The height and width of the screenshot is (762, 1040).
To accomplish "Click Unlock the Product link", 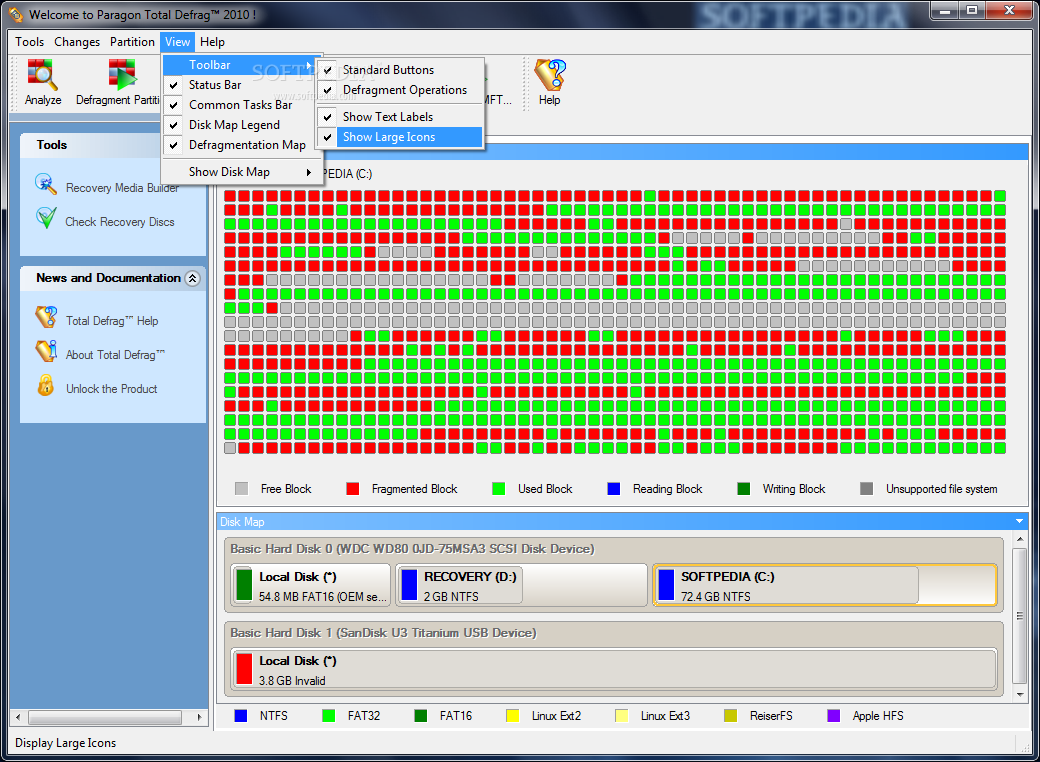I will (111, 389).
